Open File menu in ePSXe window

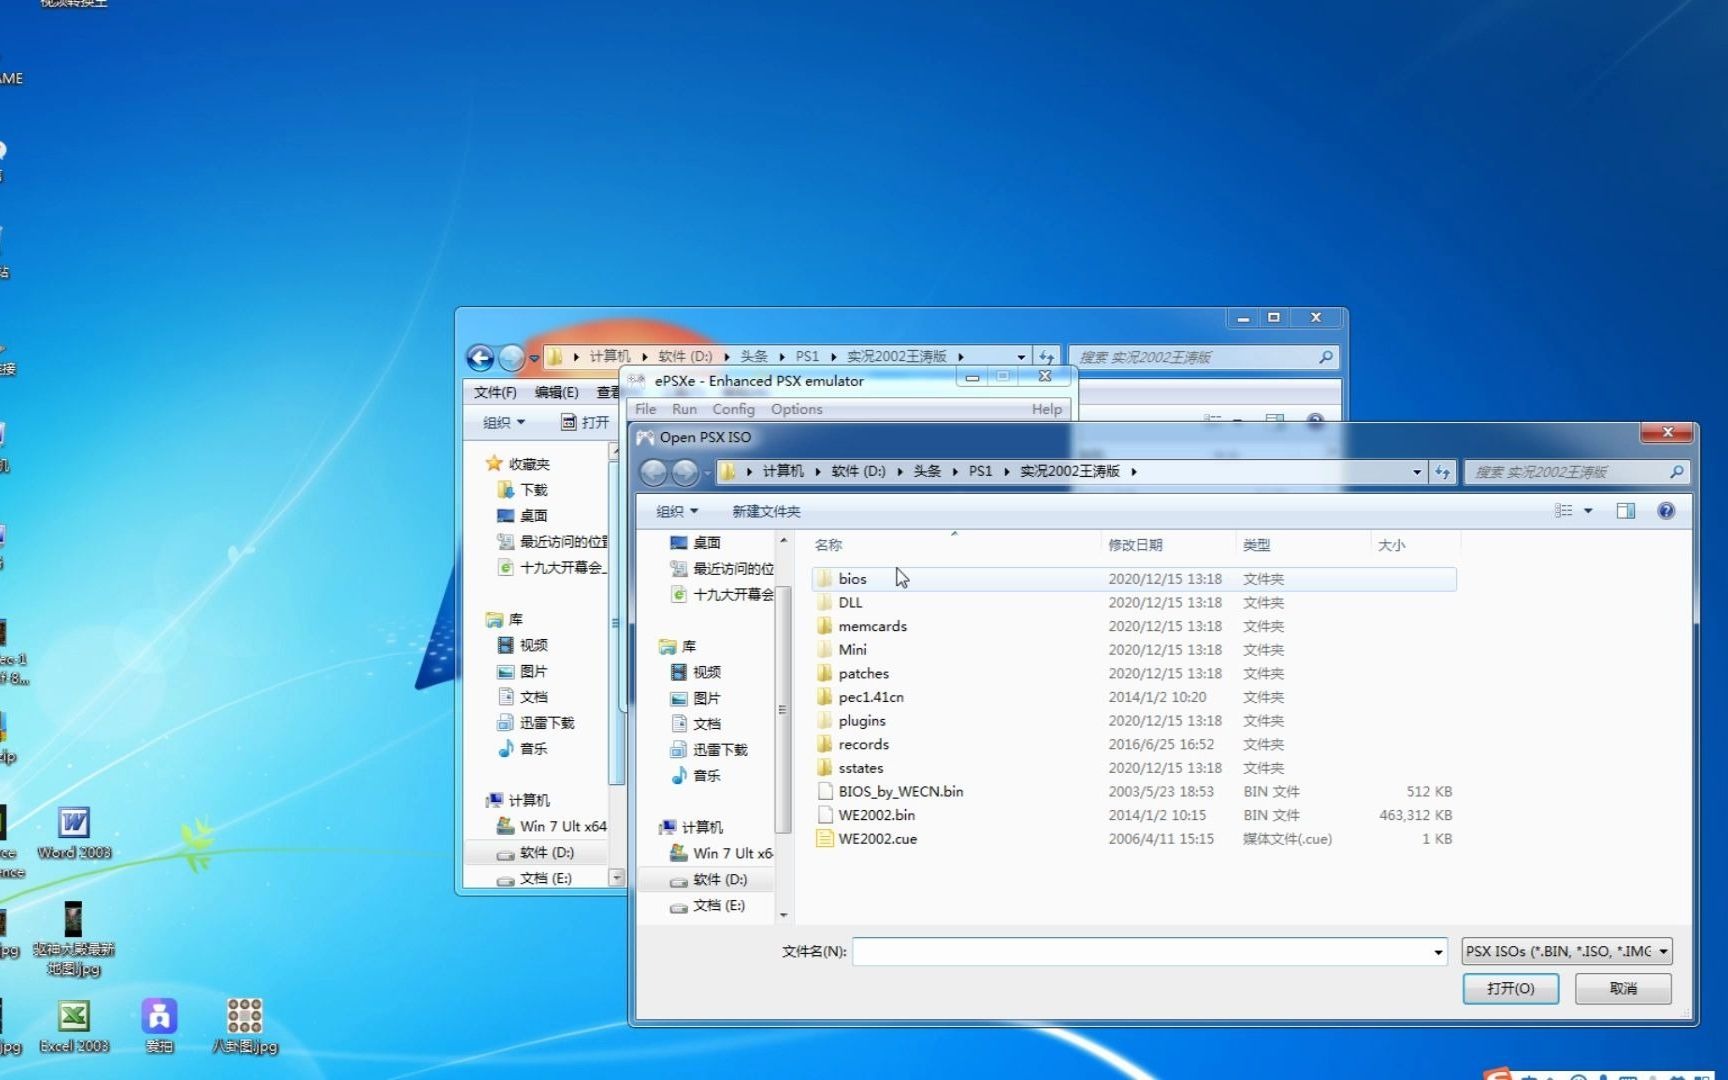click(646, 409)
